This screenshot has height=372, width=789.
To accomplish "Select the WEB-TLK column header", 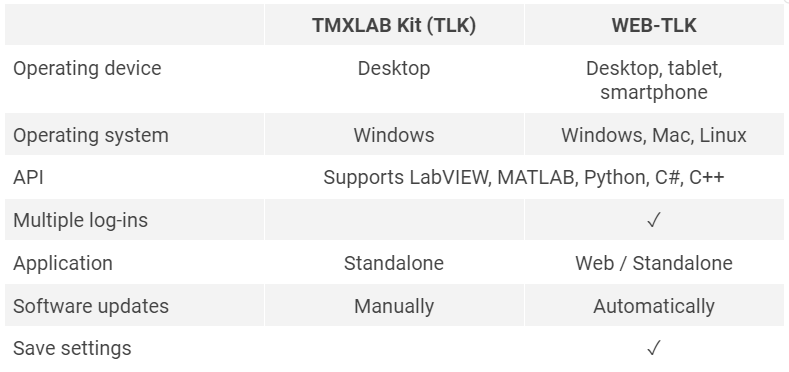I will (654, 25).
